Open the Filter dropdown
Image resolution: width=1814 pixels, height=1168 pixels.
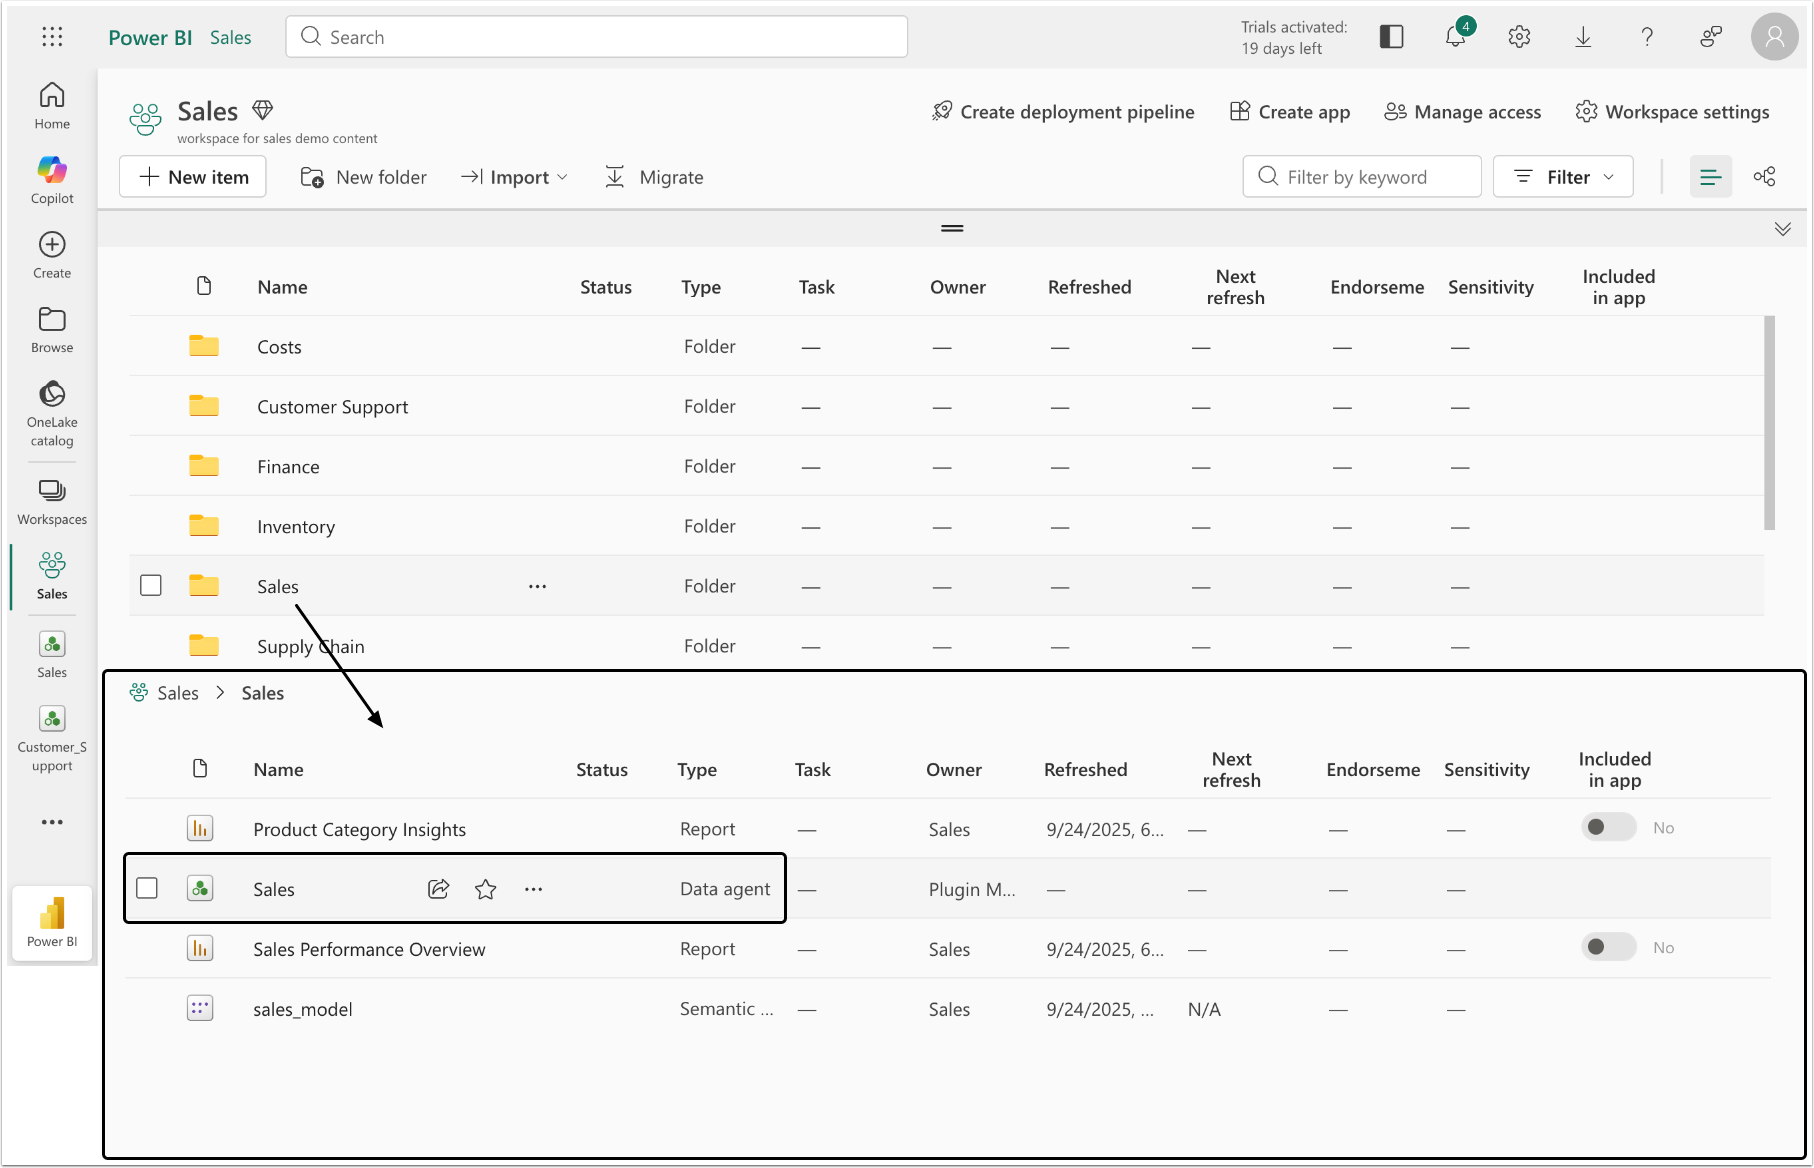tap(1563, 177)
